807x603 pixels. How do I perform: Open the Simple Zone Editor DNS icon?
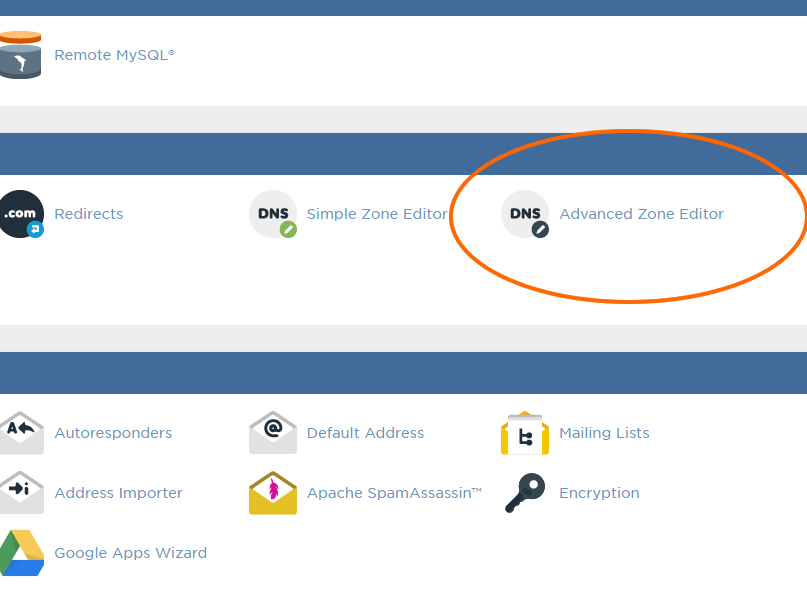(273, 214)
